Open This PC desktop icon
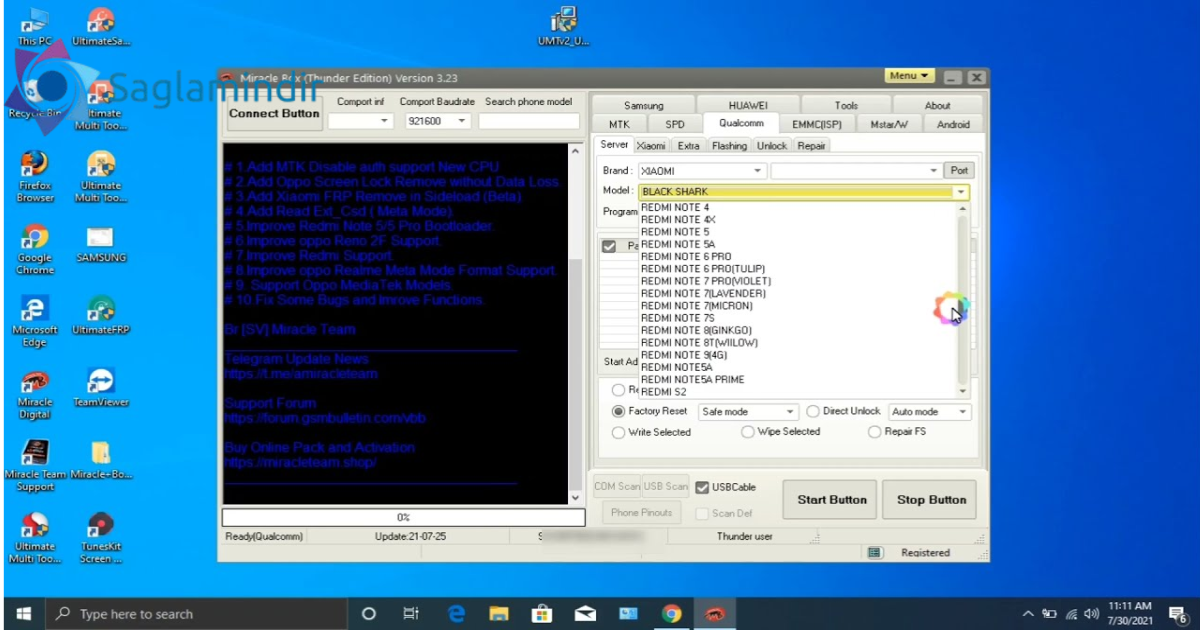Image resolution: width=1200 pixels, height=630 pixels. [x=35, y=27]
